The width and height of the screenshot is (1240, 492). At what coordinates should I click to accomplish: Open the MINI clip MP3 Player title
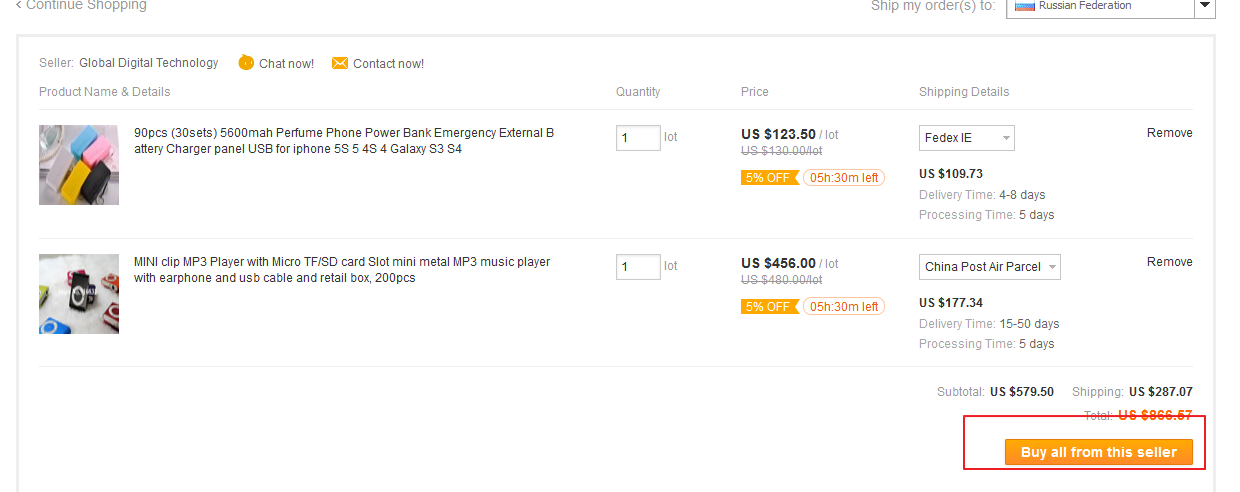(x=342, y=270)
